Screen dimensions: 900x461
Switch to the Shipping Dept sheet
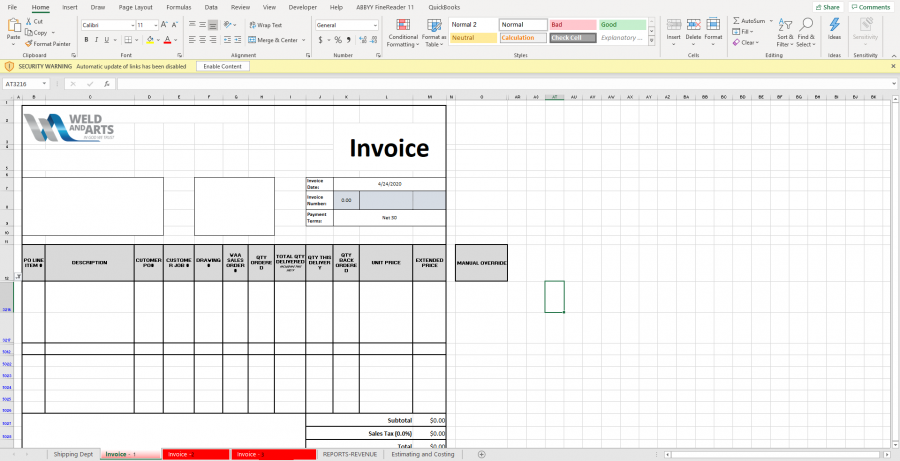tap(73, 454)
